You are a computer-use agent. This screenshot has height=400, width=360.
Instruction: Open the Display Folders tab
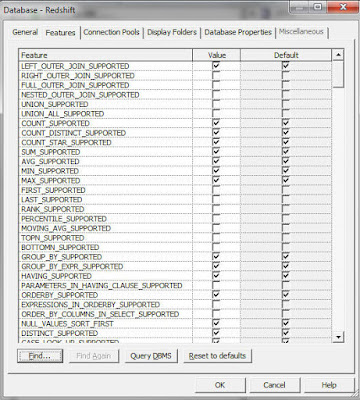172,32
